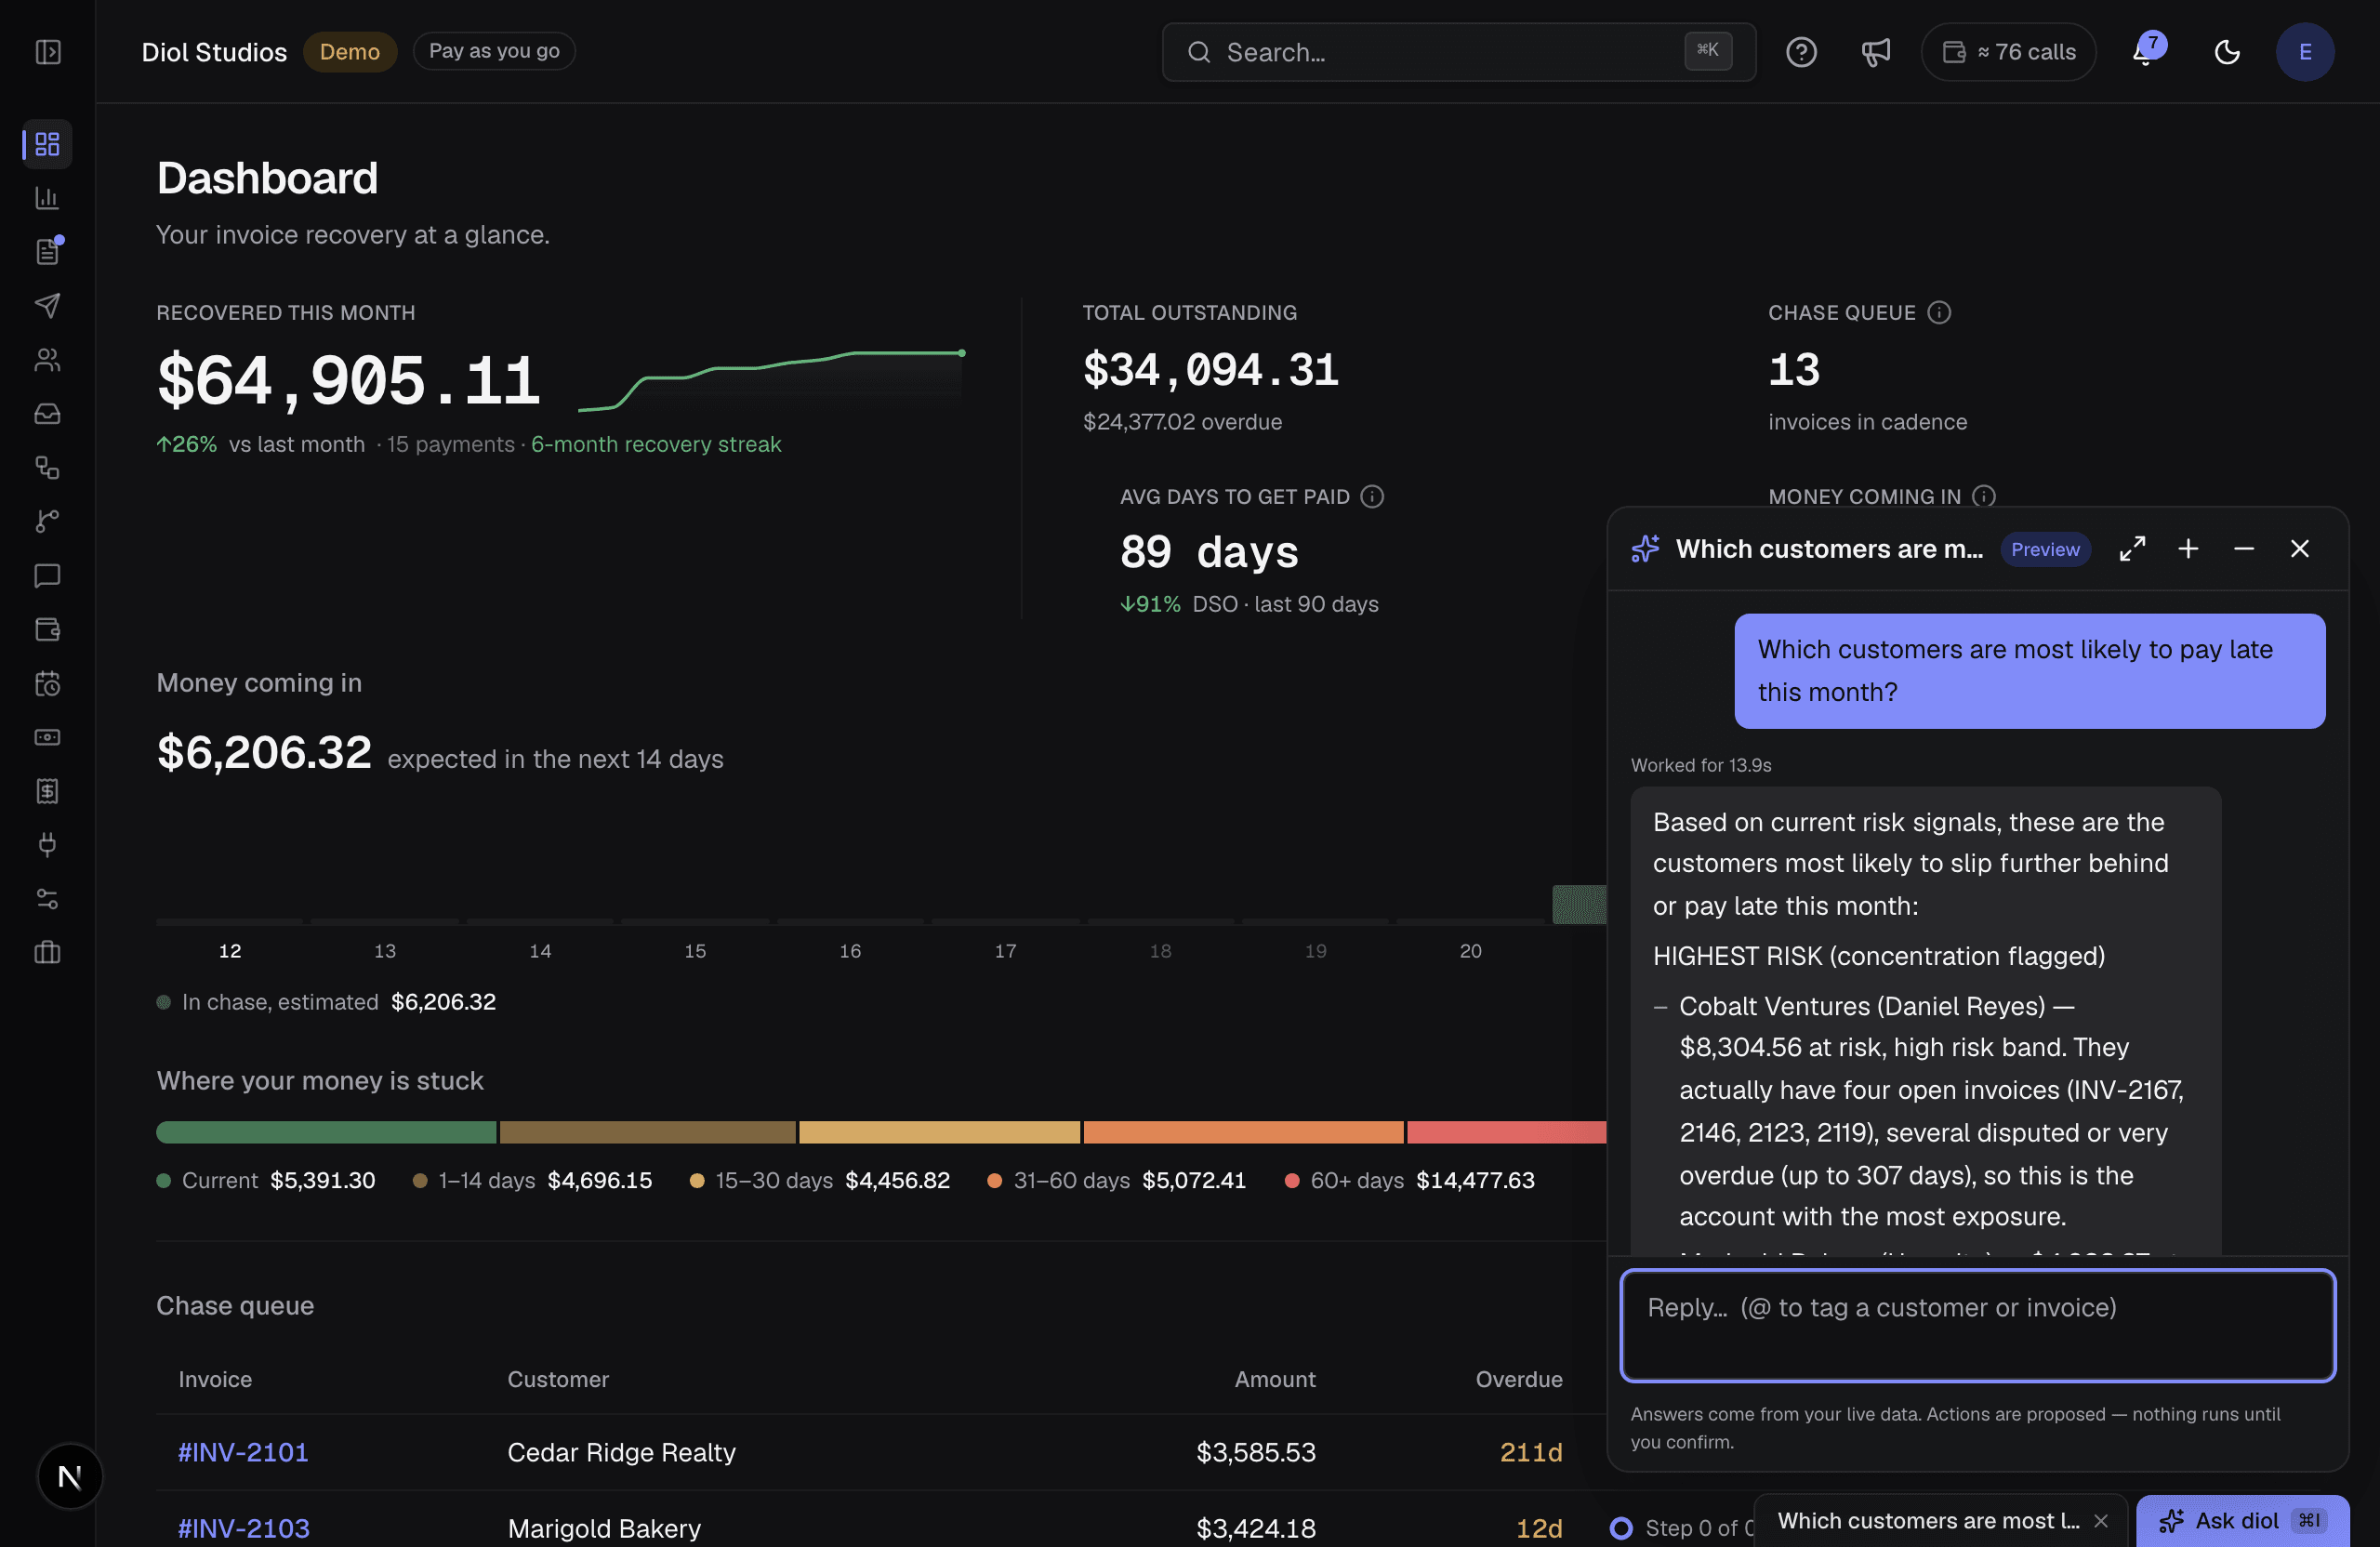Open the paper plane send icon in sidebar
The width and height of the screenshot is (2380, 1547).
point(47,305)
